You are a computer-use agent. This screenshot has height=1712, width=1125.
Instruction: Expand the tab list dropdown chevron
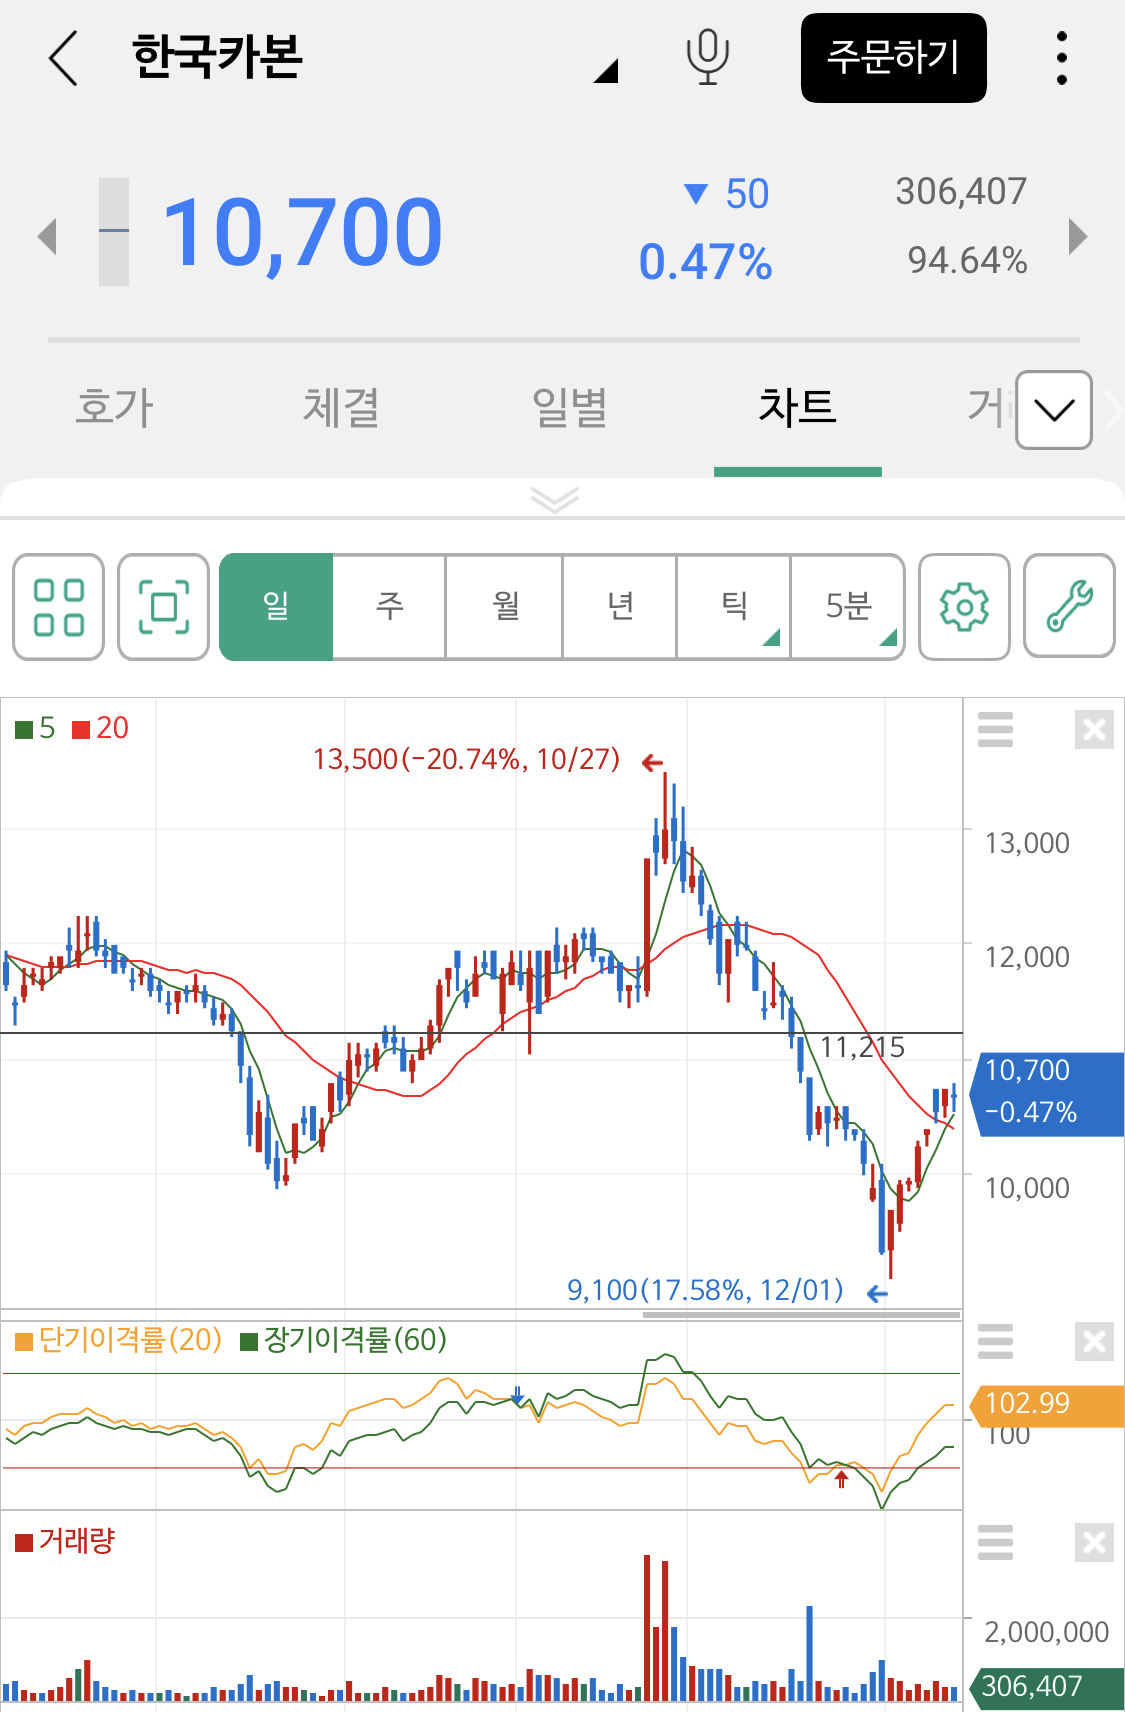(1054, 410)
